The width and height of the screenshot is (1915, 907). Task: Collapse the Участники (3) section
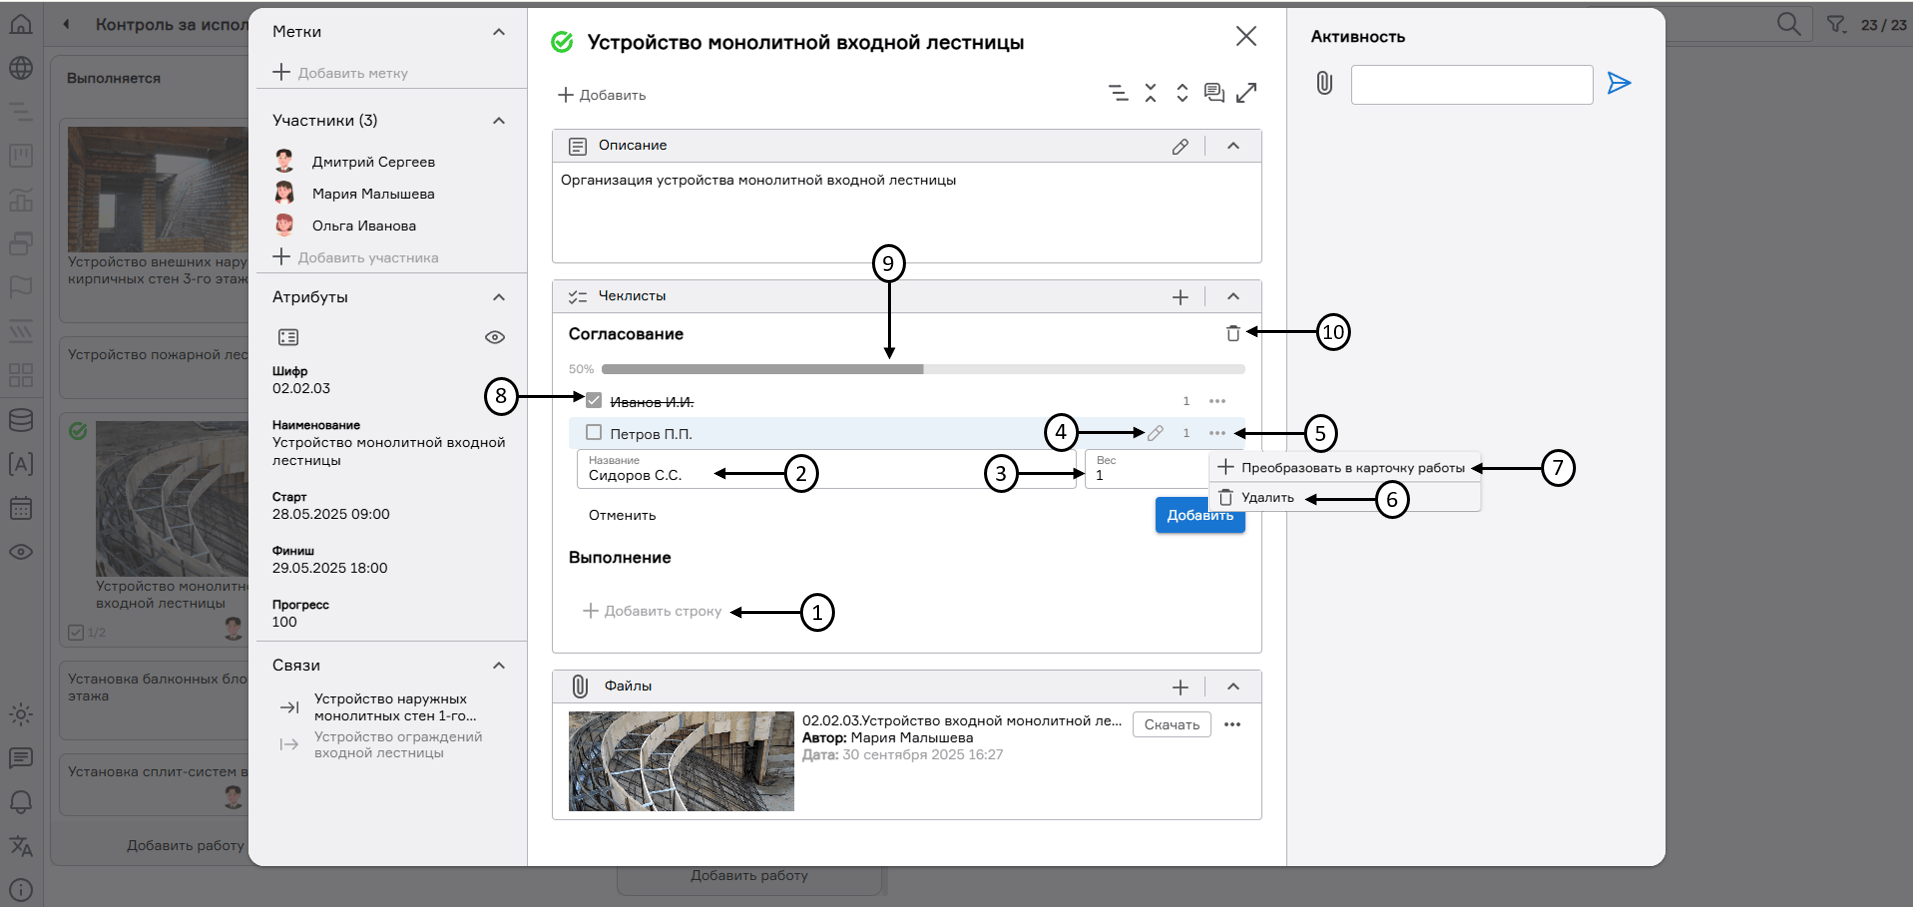tap(499, 121)
